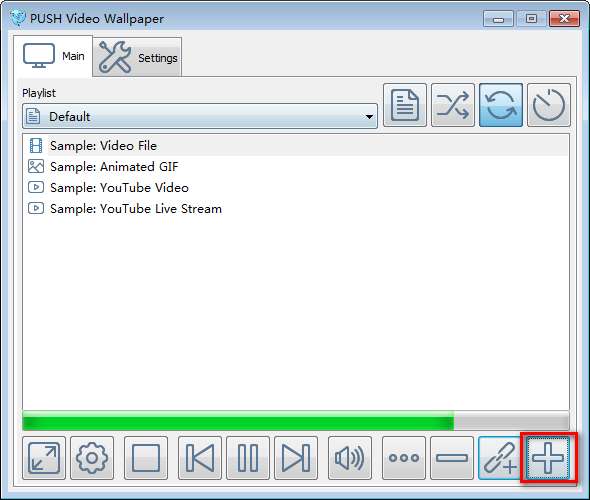The width and height of the screenshot is (590, 500).
Task: Toggle shuffle playback mode
Action: [x=453, y=105]
